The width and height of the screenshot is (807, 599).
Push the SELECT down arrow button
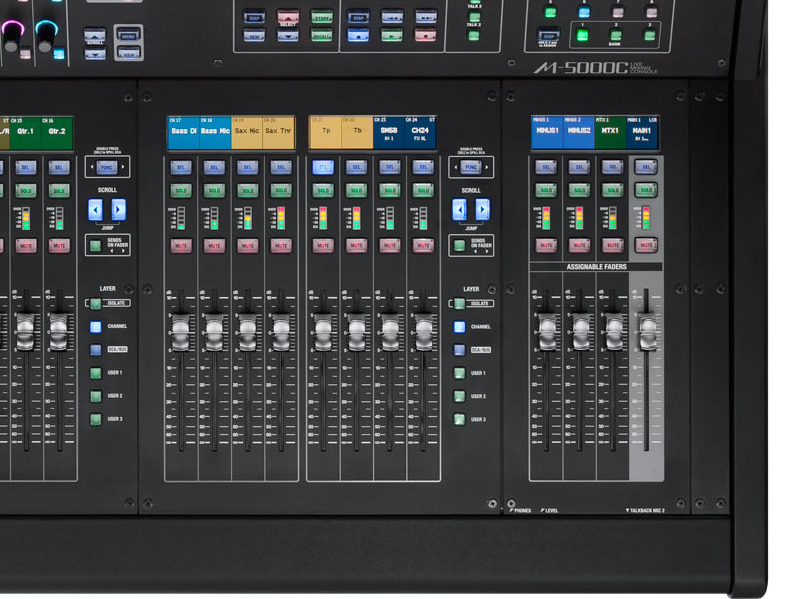point(288,35)
